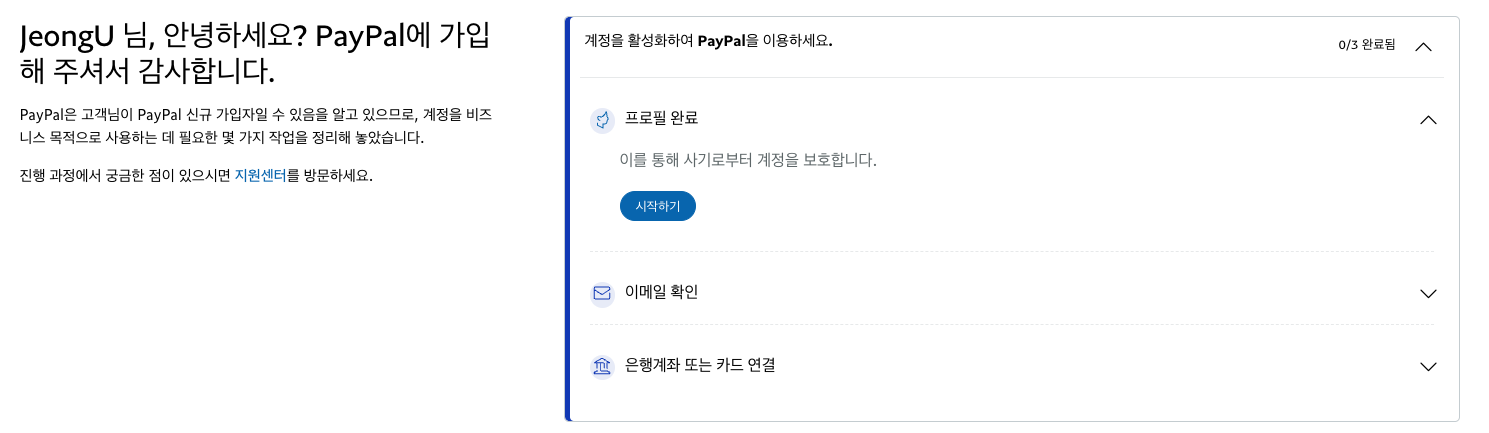Collapse the 프로필 완료 section arrow
This screenshot has width=1489, height=433.
click(x=1428, y=120)
